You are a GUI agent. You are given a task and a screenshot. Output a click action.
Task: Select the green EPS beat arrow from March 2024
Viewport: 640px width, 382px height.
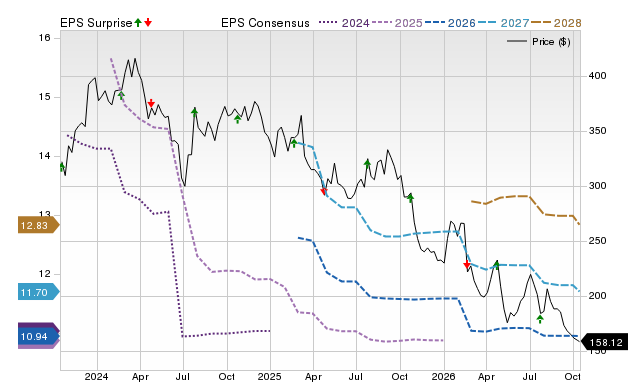tap(121, 95)
